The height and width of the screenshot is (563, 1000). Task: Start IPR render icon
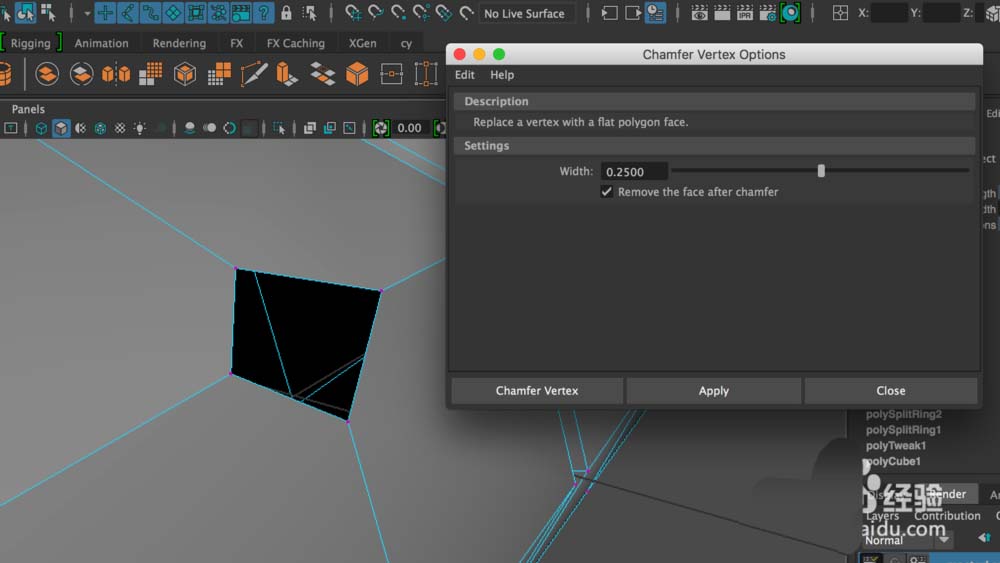[x=745, y=13]
